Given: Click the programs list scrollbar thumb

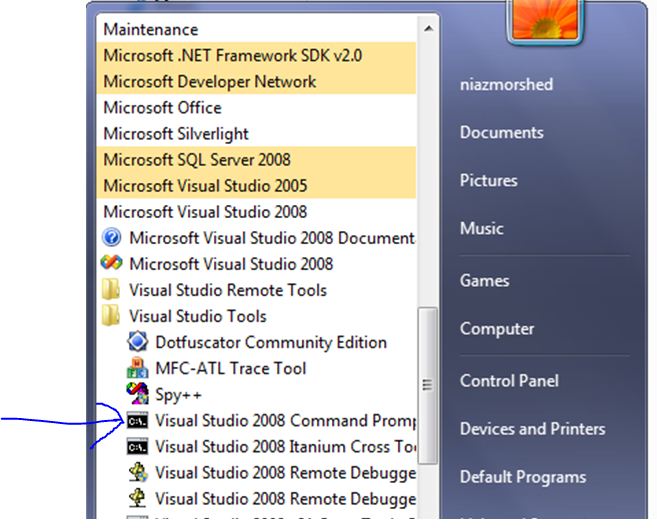Looking at the screenshot, I should click(427, 385).
